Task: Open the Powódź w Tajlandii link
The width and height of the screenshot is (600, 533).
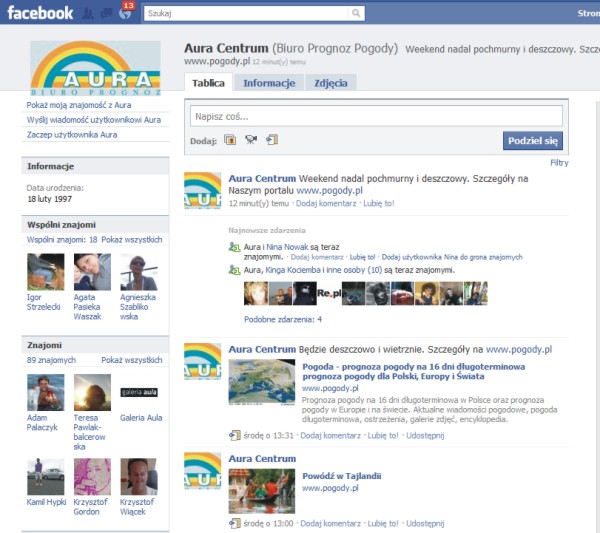Action: tap(342, 476)
